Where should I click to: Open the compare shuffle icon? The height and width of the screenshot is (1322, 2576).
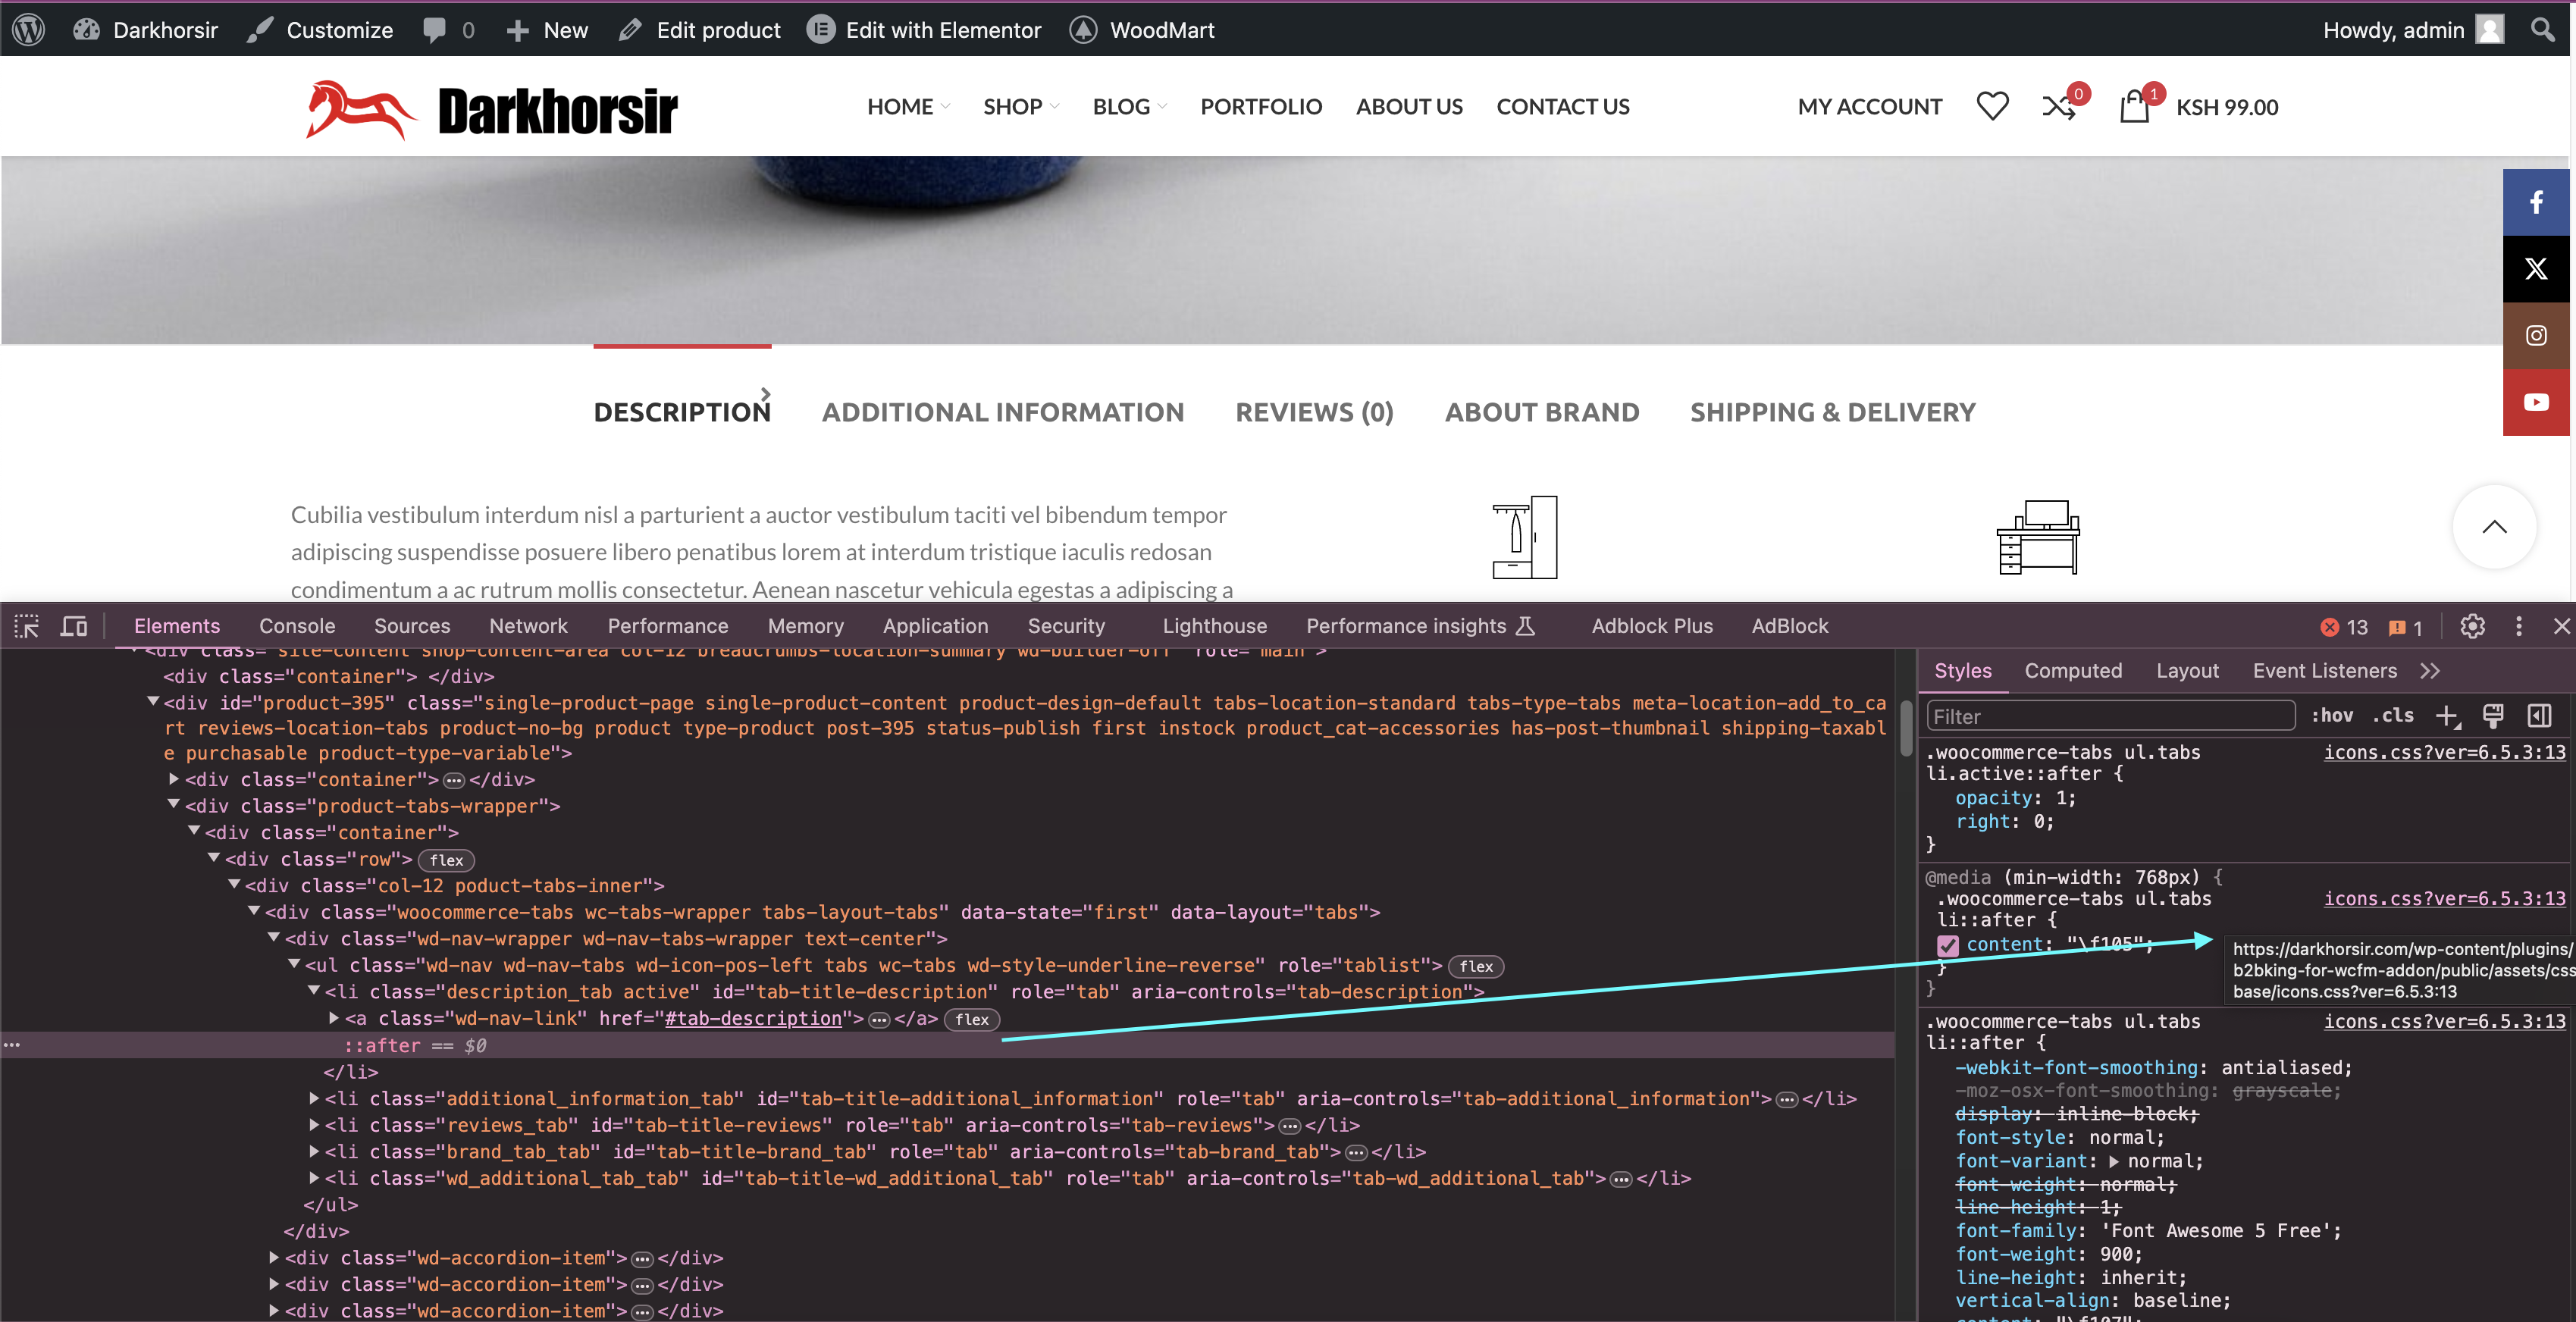tap(2059, 106)
